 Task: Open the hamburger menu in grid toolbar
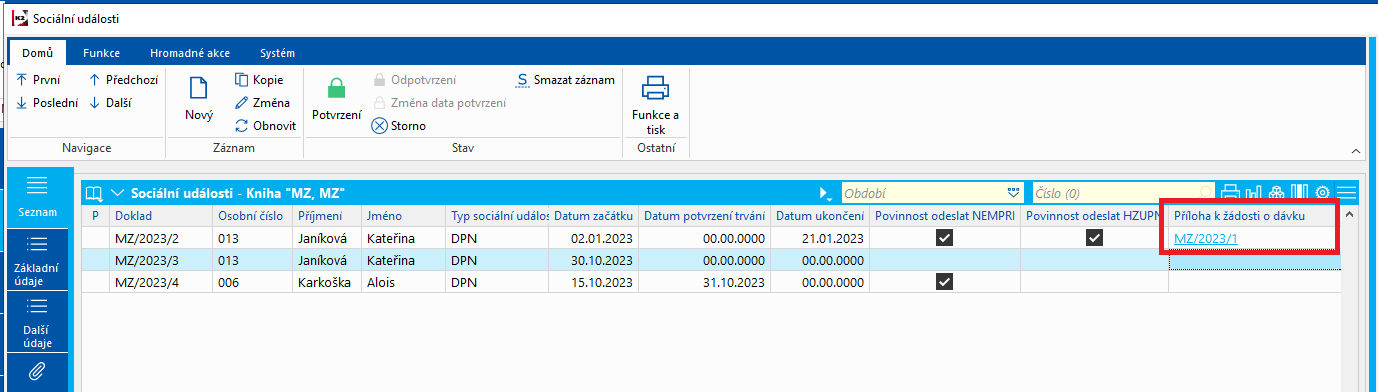[x=1346, y=192]
